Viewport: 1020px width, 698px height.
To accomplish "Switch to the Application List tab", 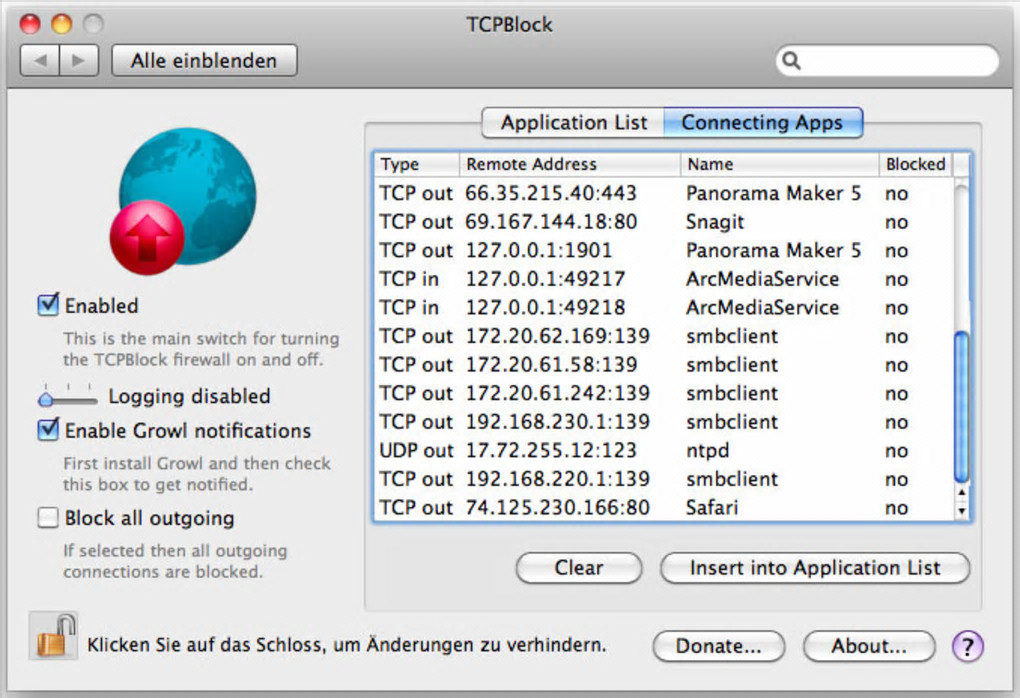I will [573, 122].
